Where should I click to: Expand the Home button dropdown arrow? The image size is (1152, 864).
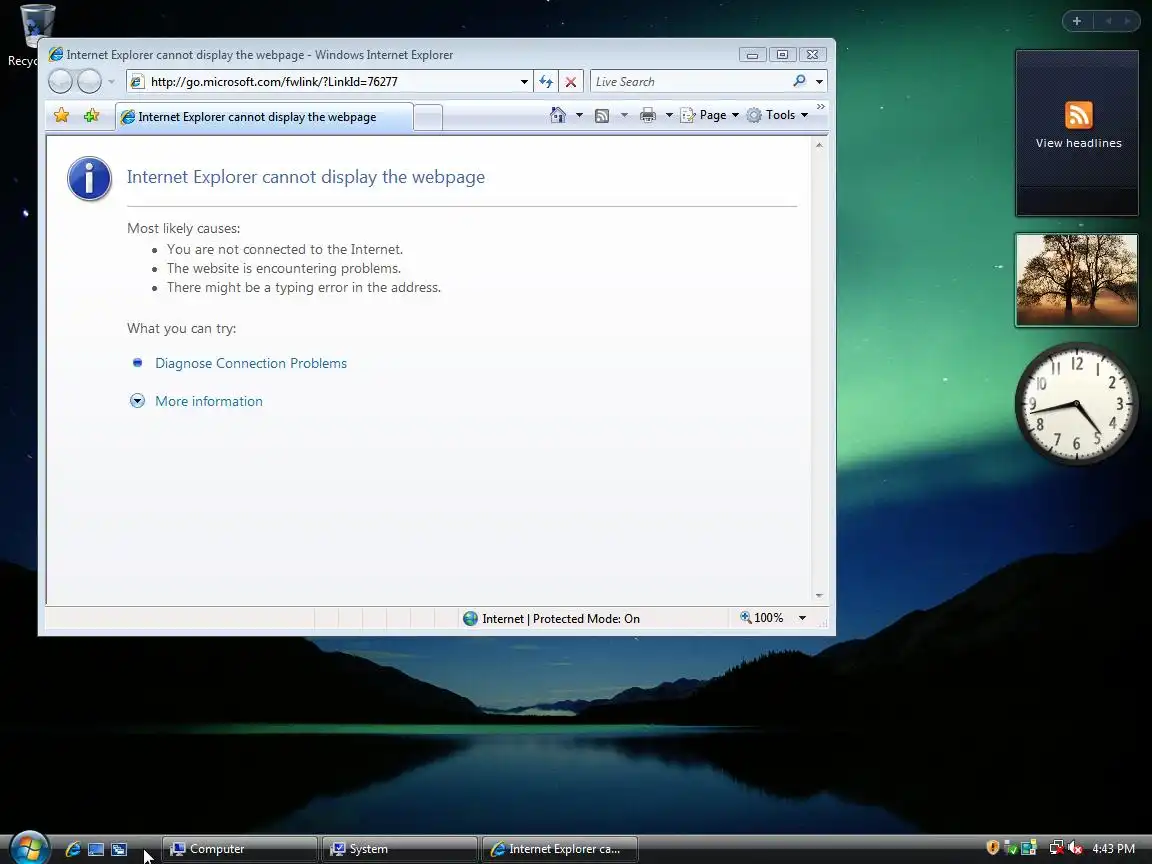pyautogui.click(x=579, y=115)
